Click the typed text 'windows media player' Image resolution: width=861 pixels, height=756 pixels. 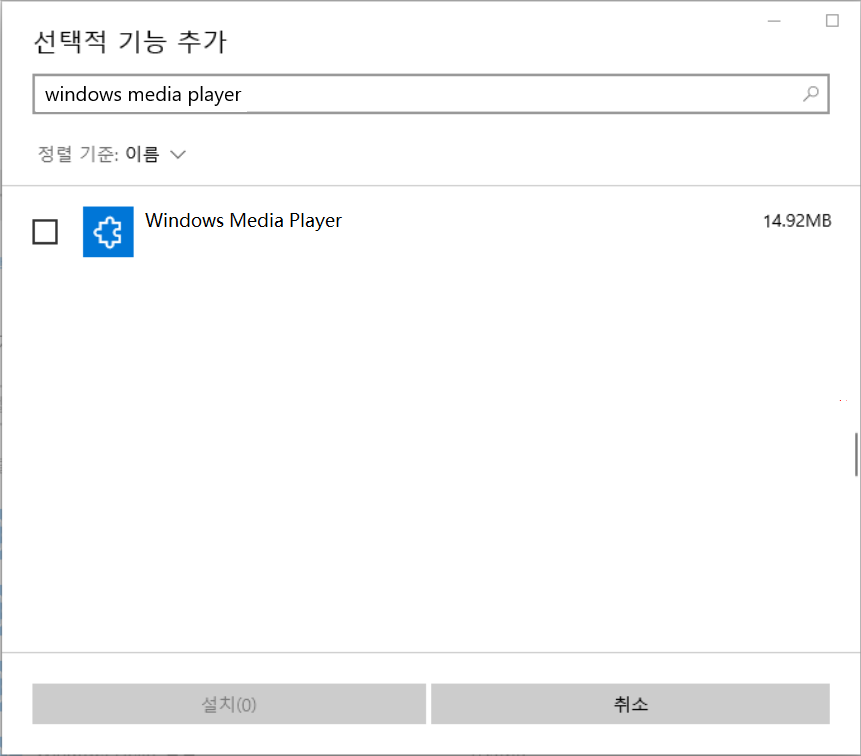tap(143, 95)
